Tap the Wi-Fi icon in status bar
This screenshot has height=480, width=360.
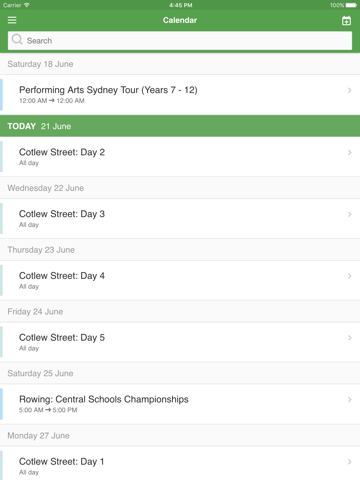27,5
